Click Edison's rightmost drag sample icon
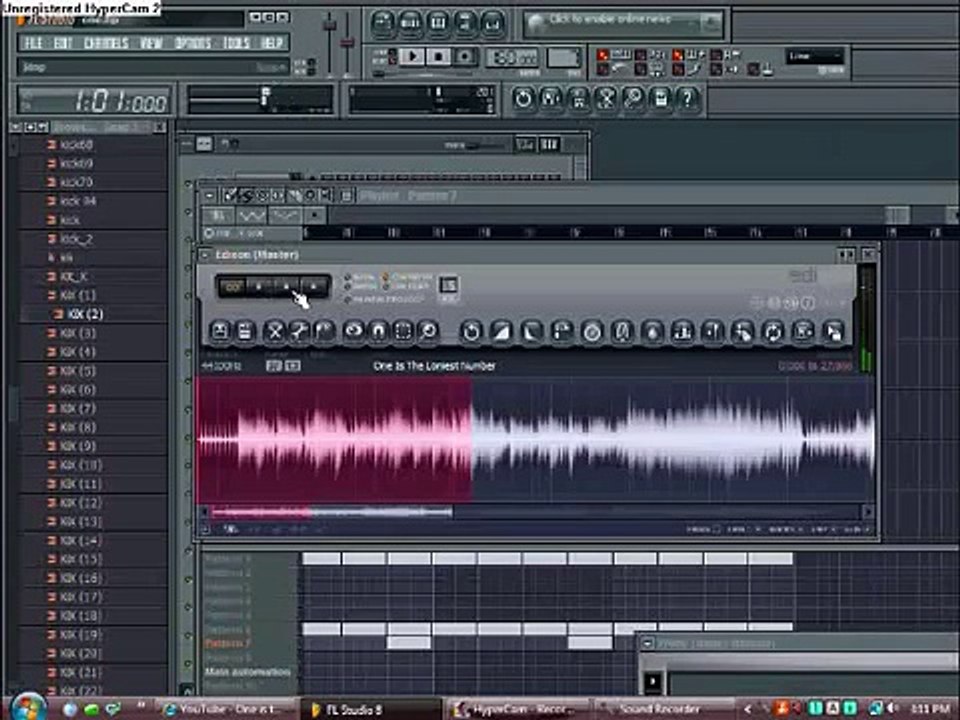 coord(833,332)
